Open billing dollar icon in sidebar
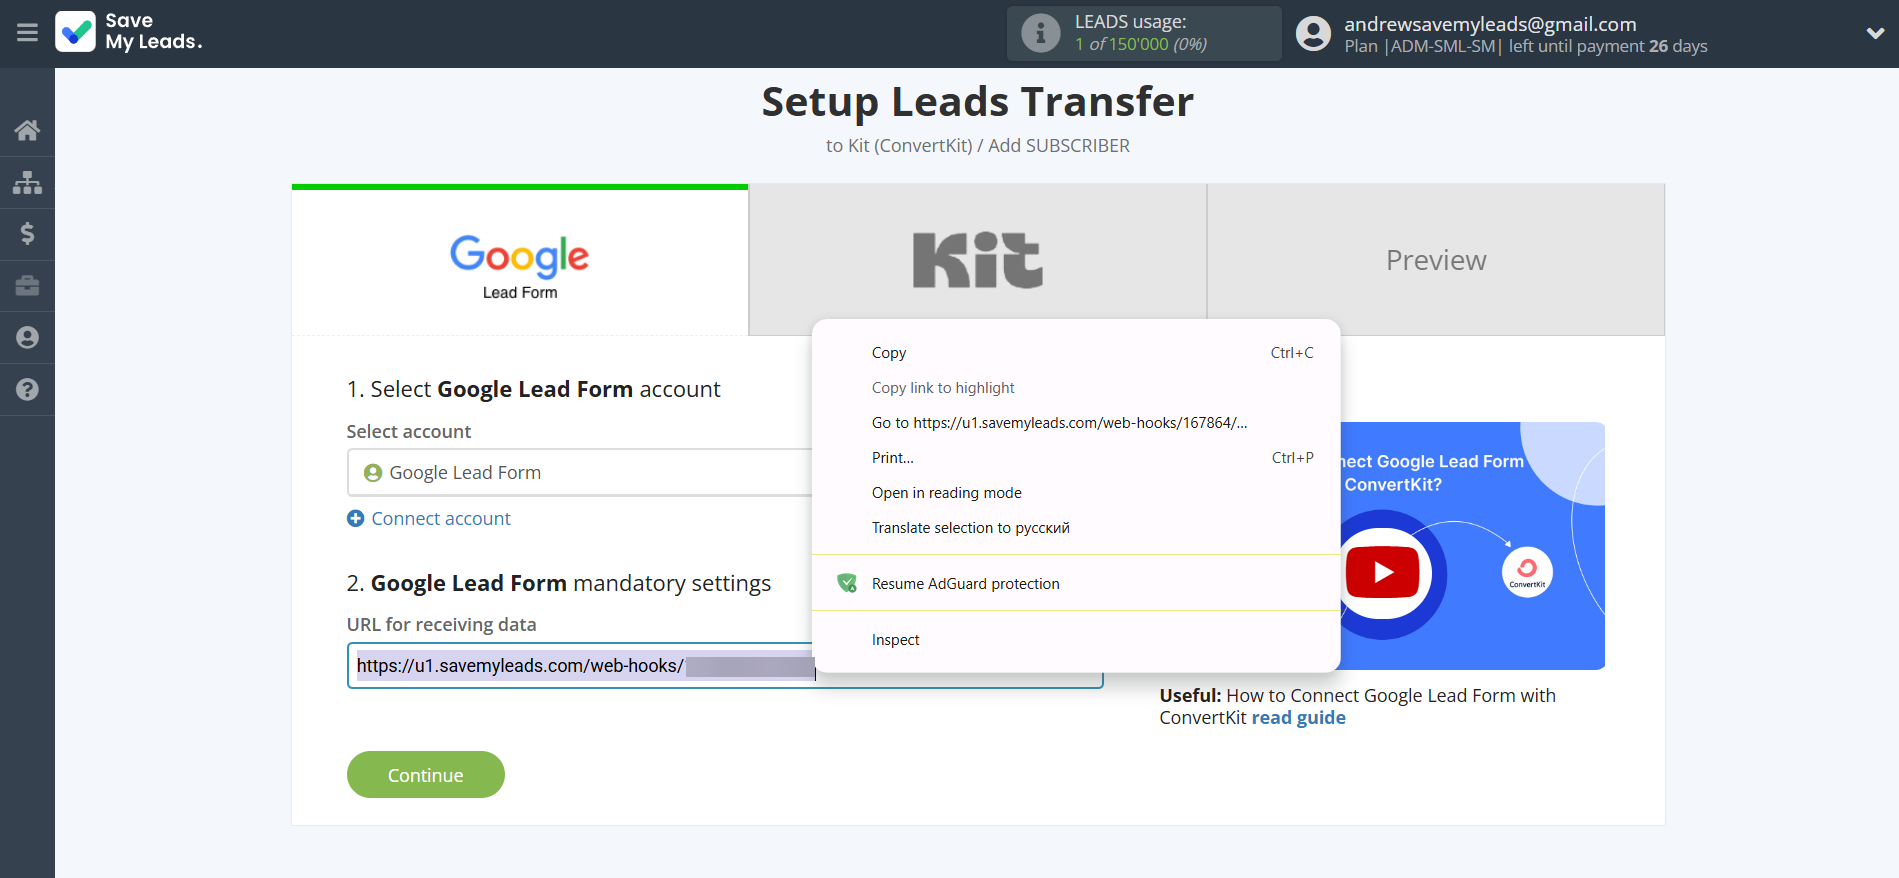This screenshot has width=1899, height=878. (27, 234)
